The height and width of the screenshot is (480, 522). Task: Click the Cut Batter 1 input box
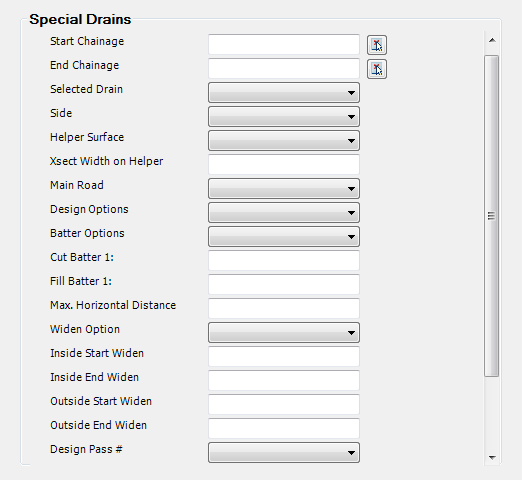[284, 260]
